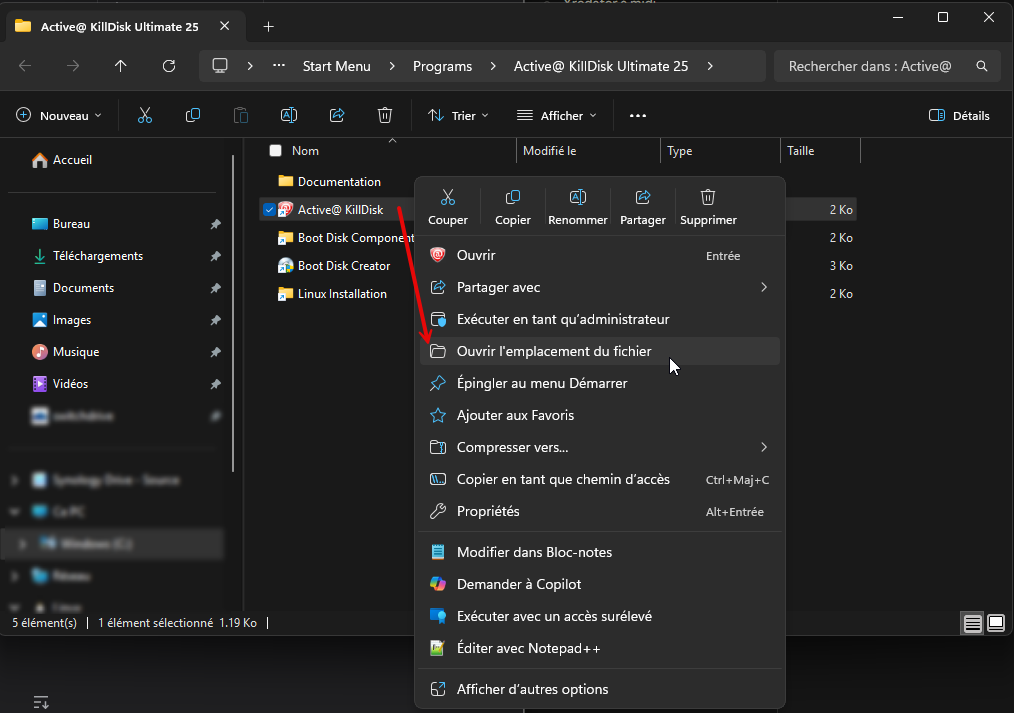This screenshot has width=1014, height=713.
Task: Open the Afficher view dropdown
Action: pos(556,116)
